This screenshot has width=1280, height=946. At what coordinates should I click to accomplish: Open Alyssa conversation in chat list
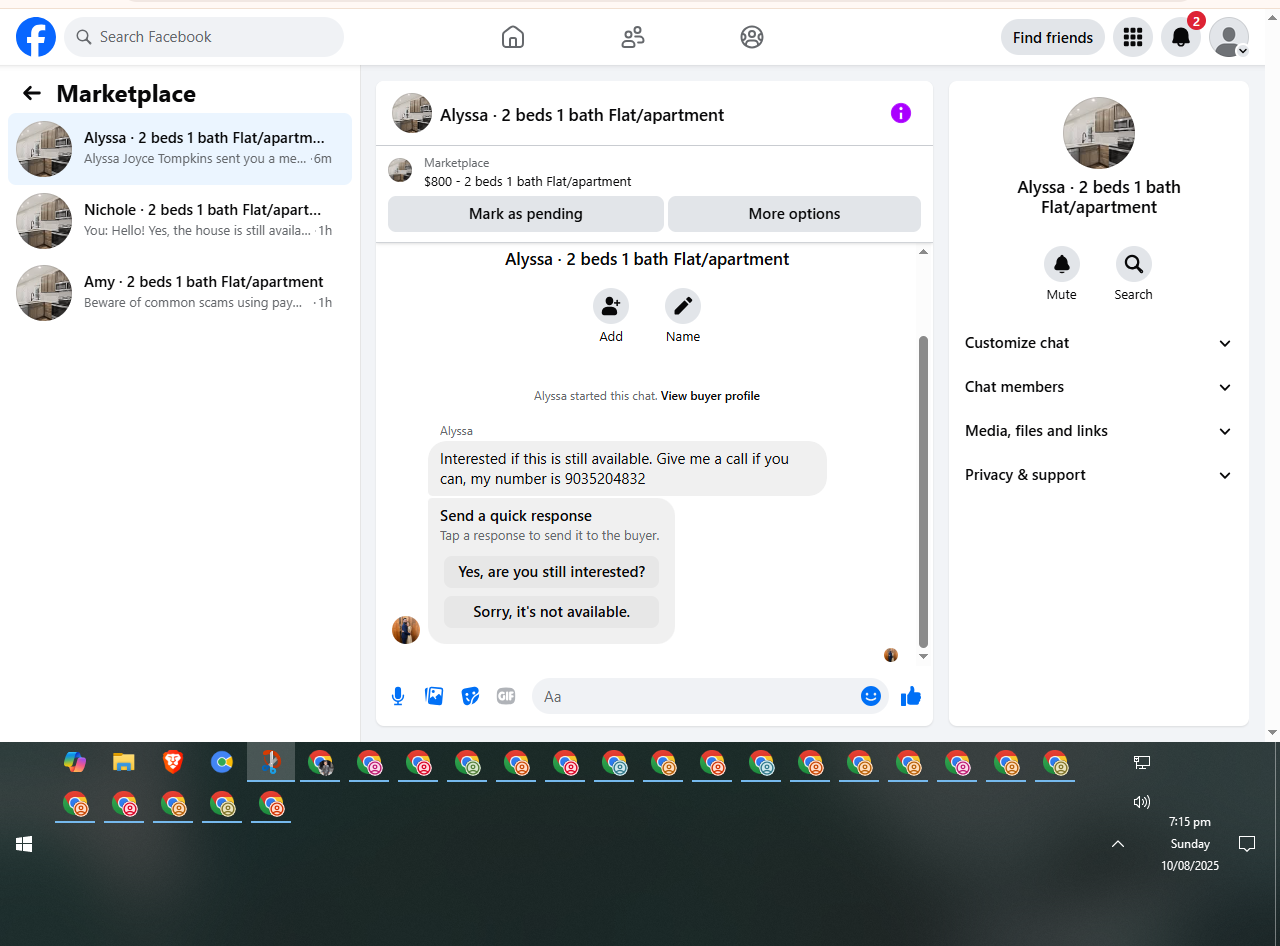coord(180,149)
